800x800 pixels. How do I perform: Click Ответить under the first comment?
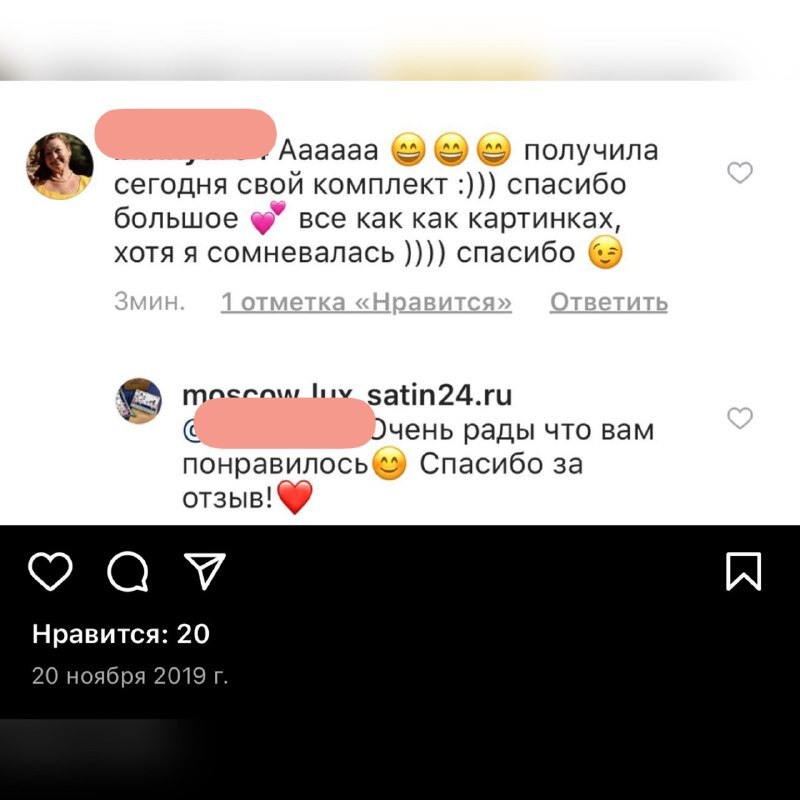[x=609, y=302]
